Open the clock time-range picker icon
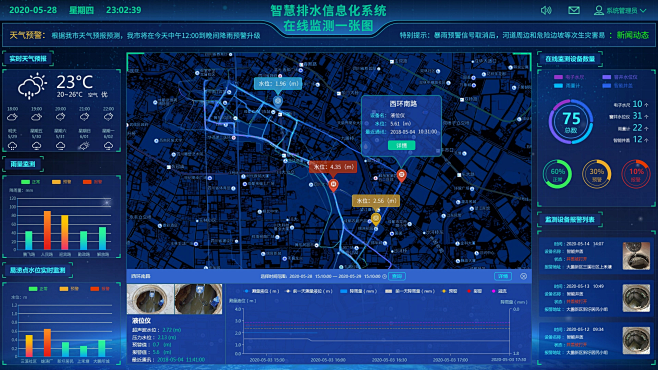 [384, 276]
